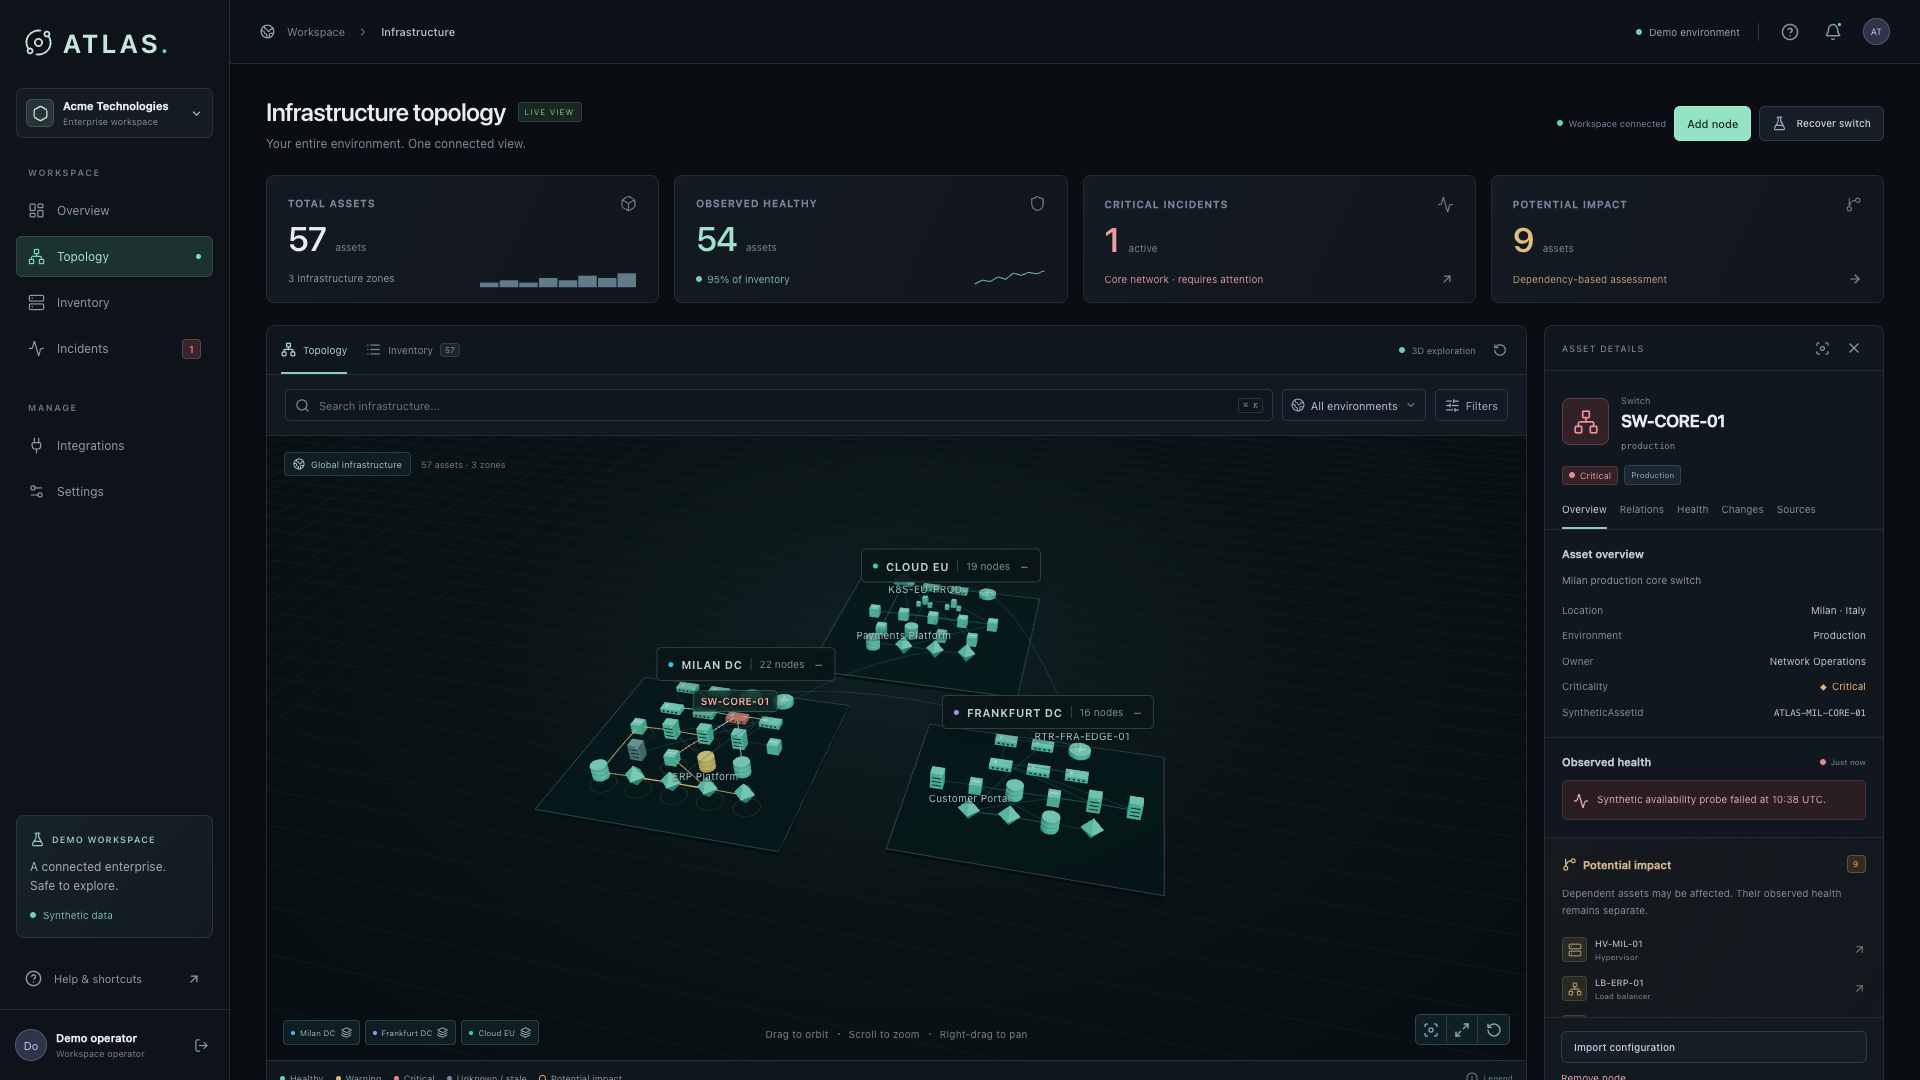Click the focus view icon in canvas controls
Image resolution: width=1920 pixels, height=1080 pixels.
1431,1030
